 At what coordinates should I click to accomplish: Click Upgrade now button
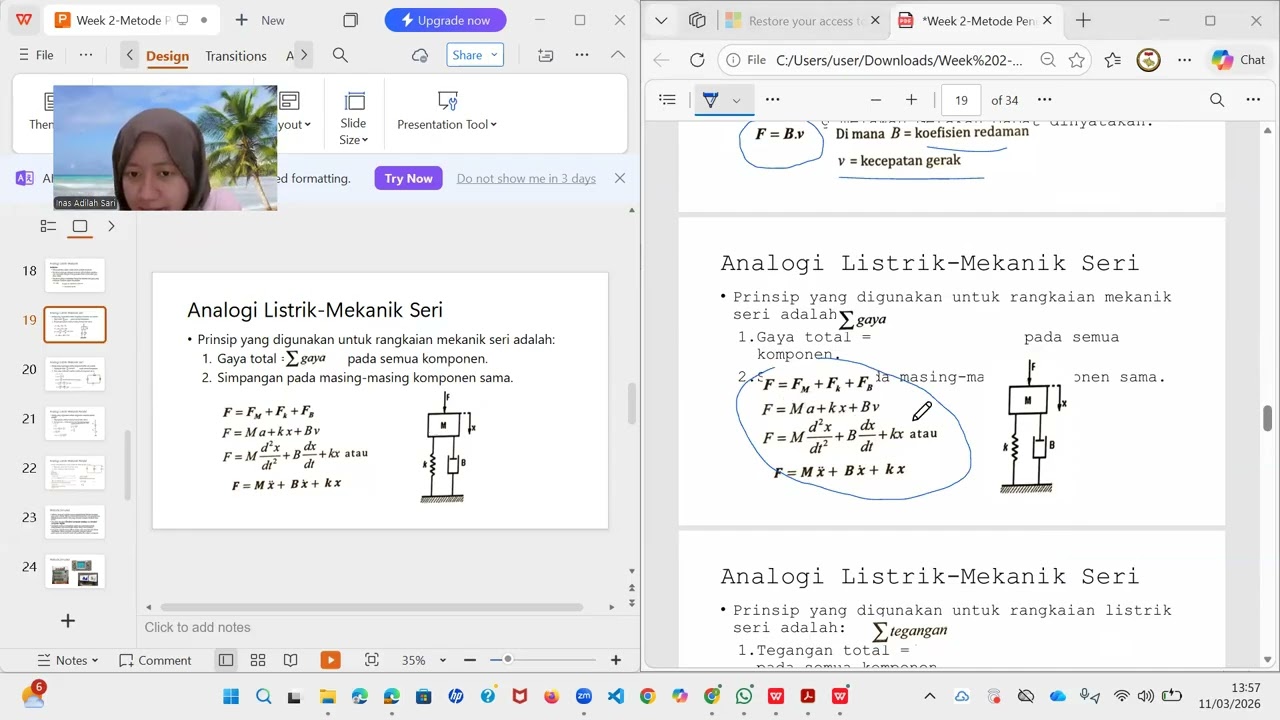pos(445,20)
